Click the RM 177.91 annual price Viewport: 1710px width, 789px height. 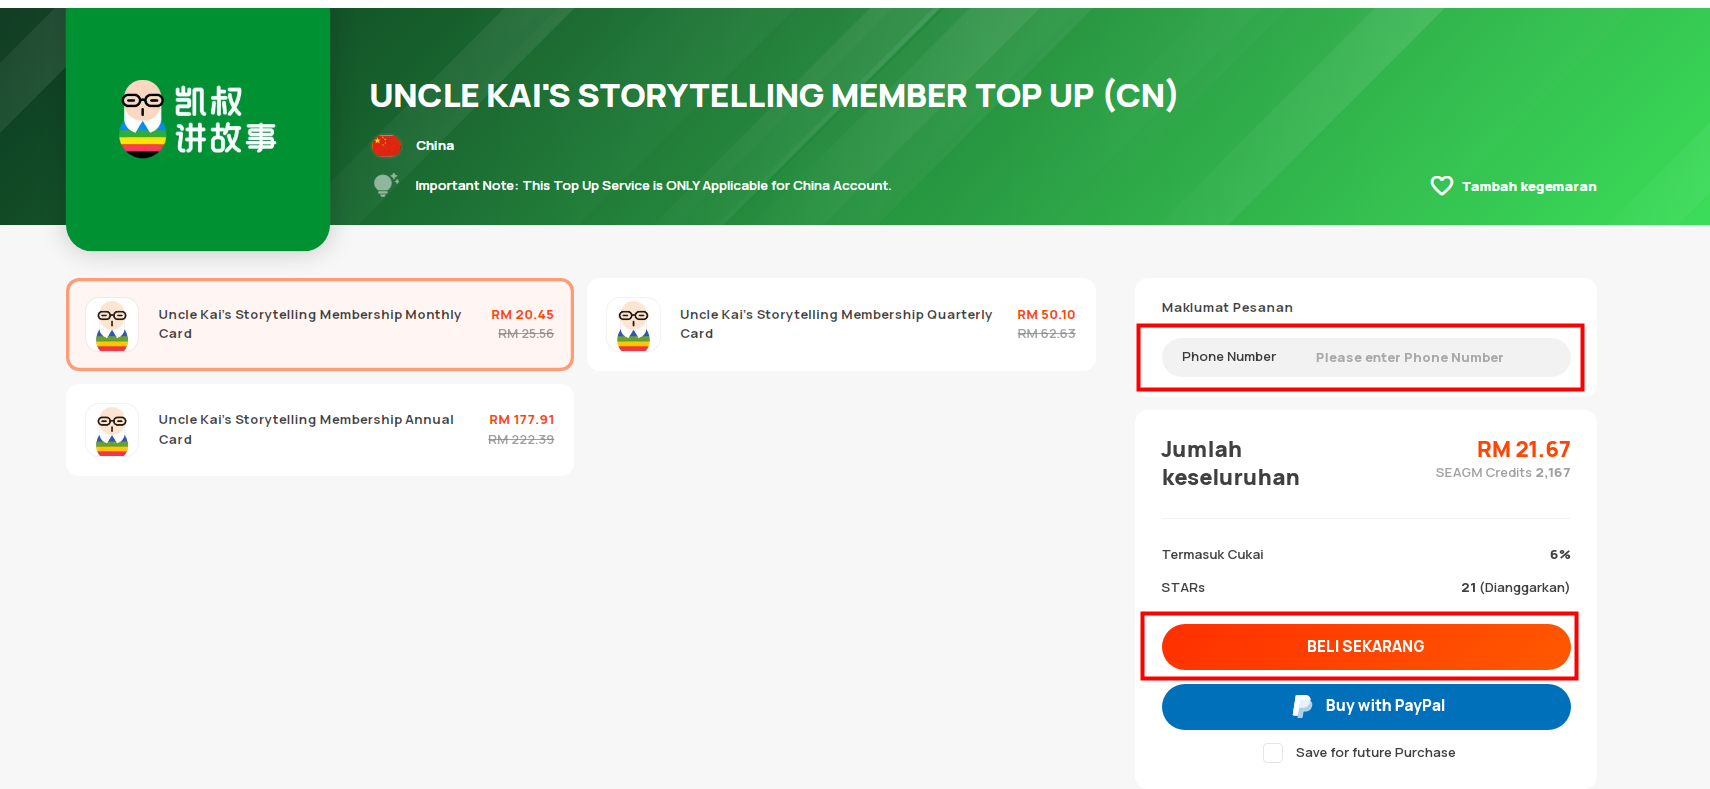(521, 420)
